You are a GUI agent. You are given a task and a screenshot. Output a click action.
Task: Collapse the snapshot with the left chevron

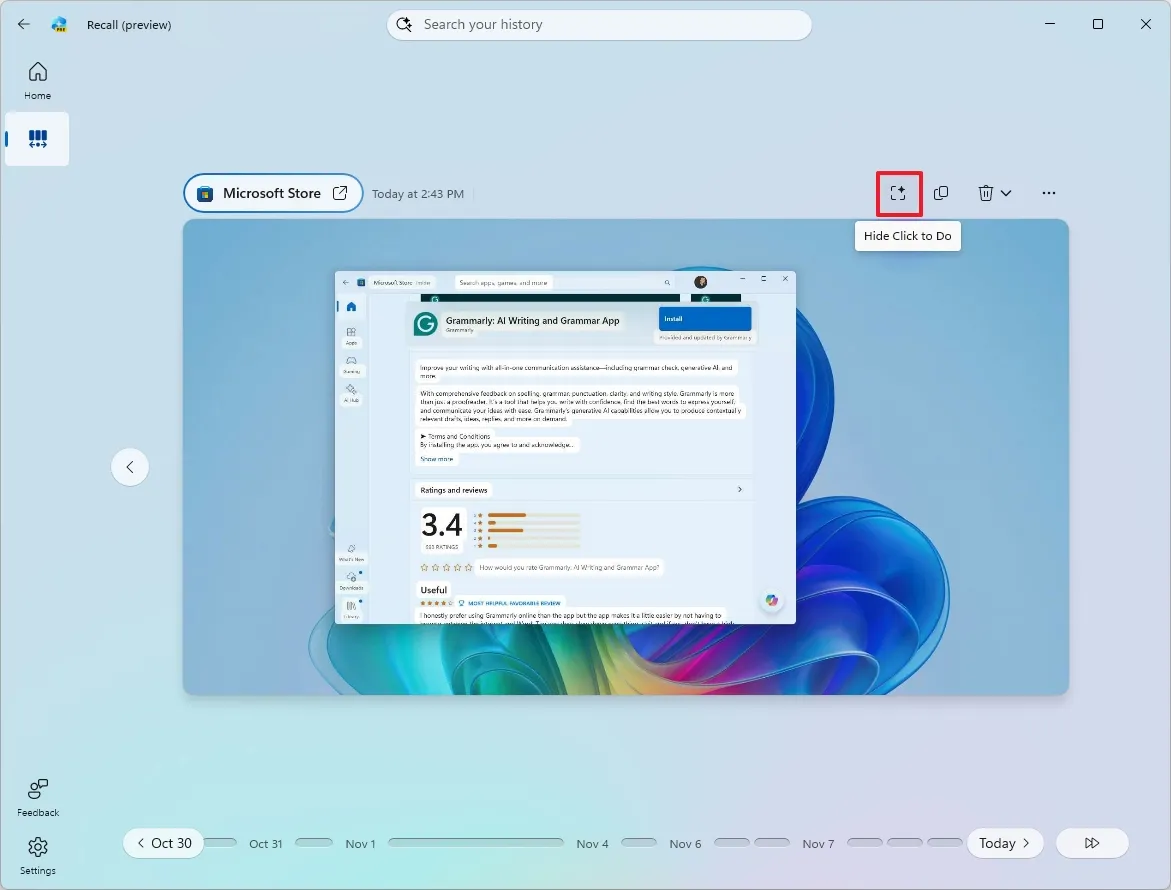pyautogui.click(x=130, y=467)
